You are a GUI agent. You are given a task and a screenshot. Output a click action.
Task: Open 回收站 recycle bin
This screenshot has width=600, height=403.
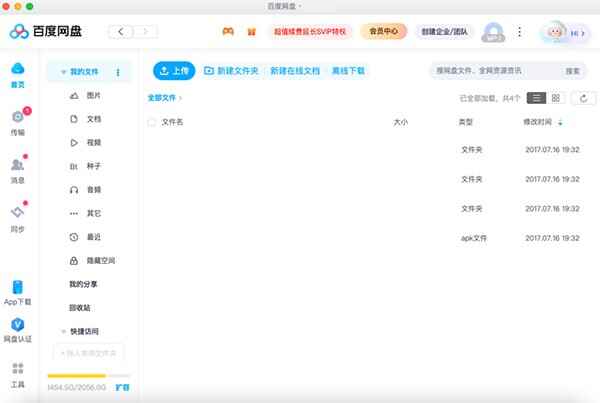point(80,308)
